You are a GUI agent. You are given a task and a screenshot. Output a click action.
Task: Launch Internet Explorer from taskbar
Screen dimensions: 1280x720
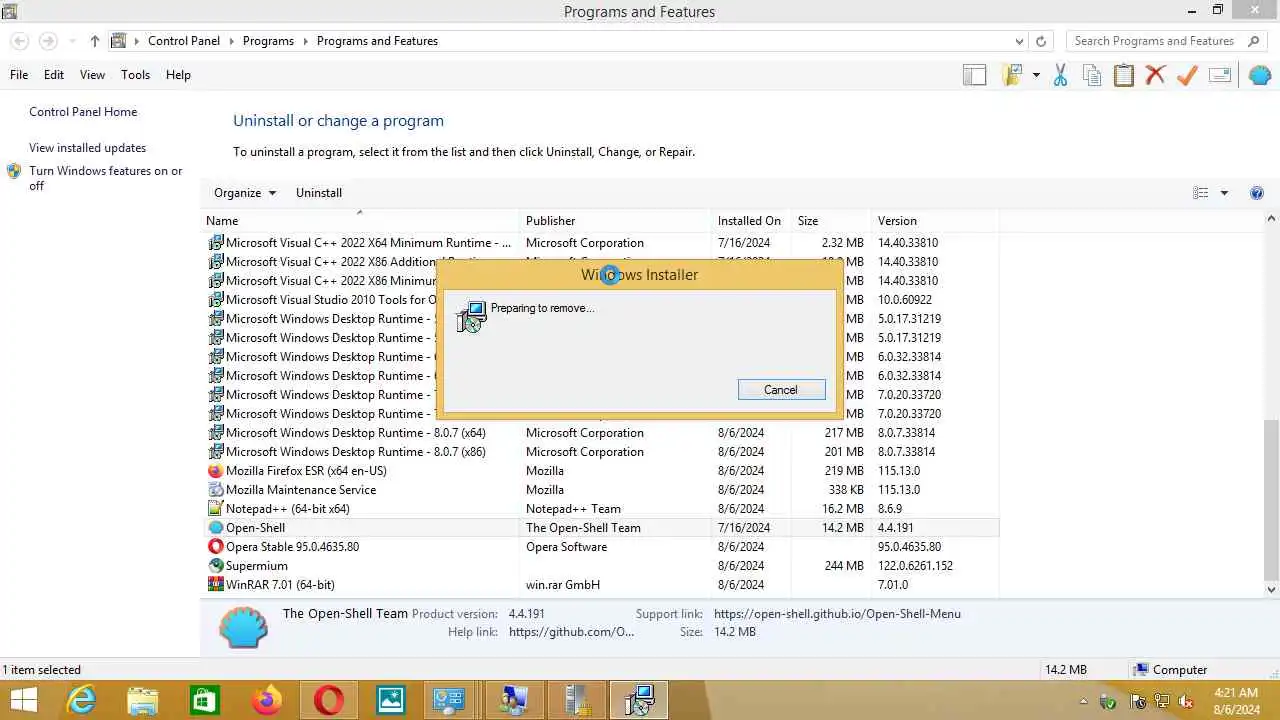point(81,700)
